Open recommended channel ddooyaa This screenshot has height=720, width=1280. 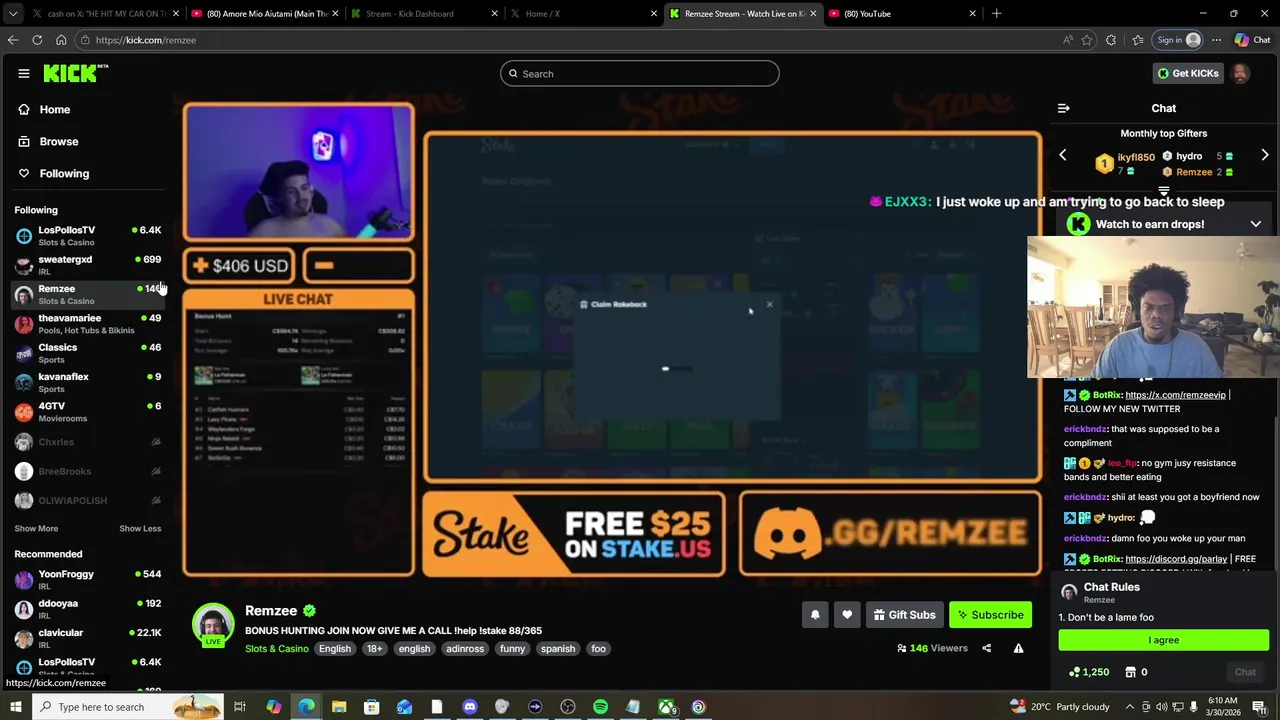point(88,608)
